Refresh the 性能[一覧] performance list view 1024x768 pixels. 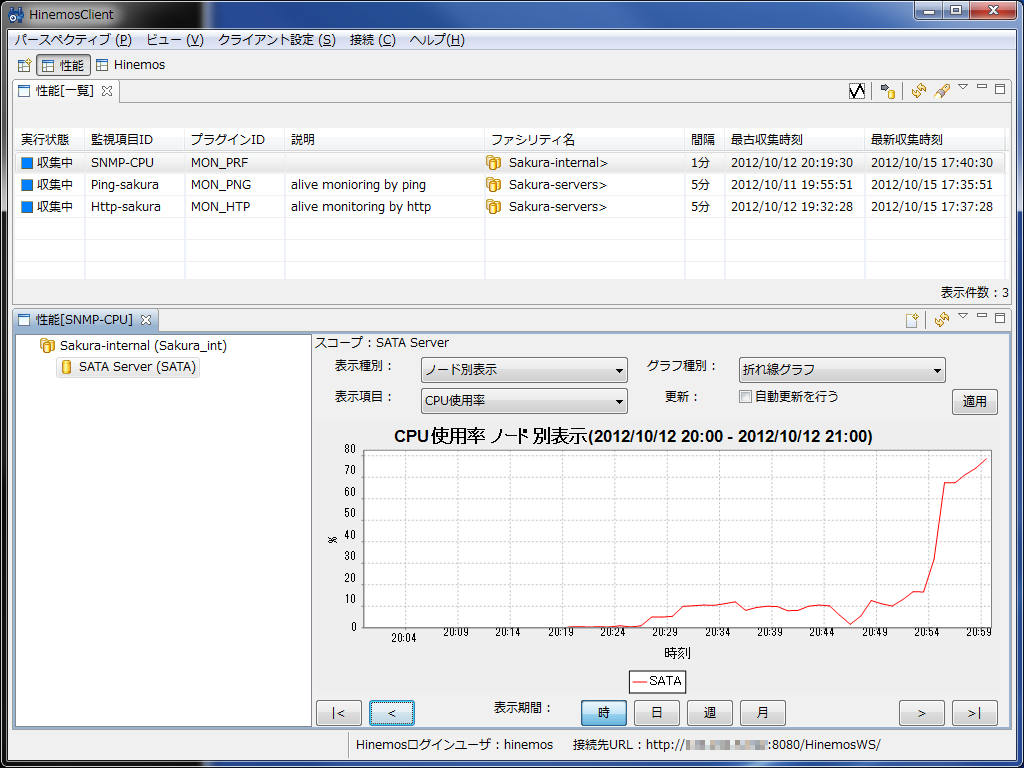(x=919, y=91)
